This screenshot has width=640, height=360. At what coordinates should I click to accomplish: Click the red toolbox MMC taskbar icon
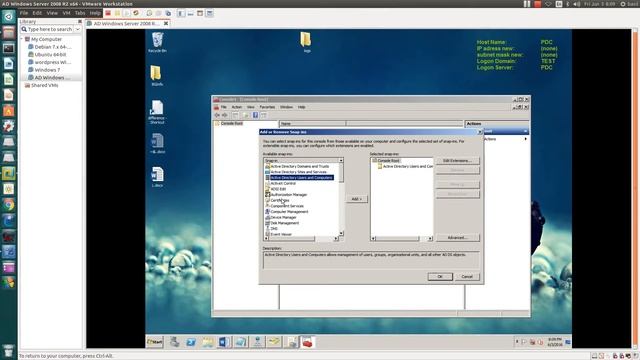pos(307,342)
